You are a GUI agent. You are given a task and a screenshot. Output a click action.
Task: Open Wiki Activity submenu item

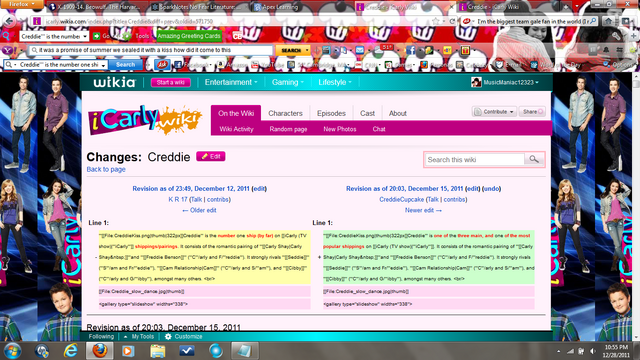236,129
